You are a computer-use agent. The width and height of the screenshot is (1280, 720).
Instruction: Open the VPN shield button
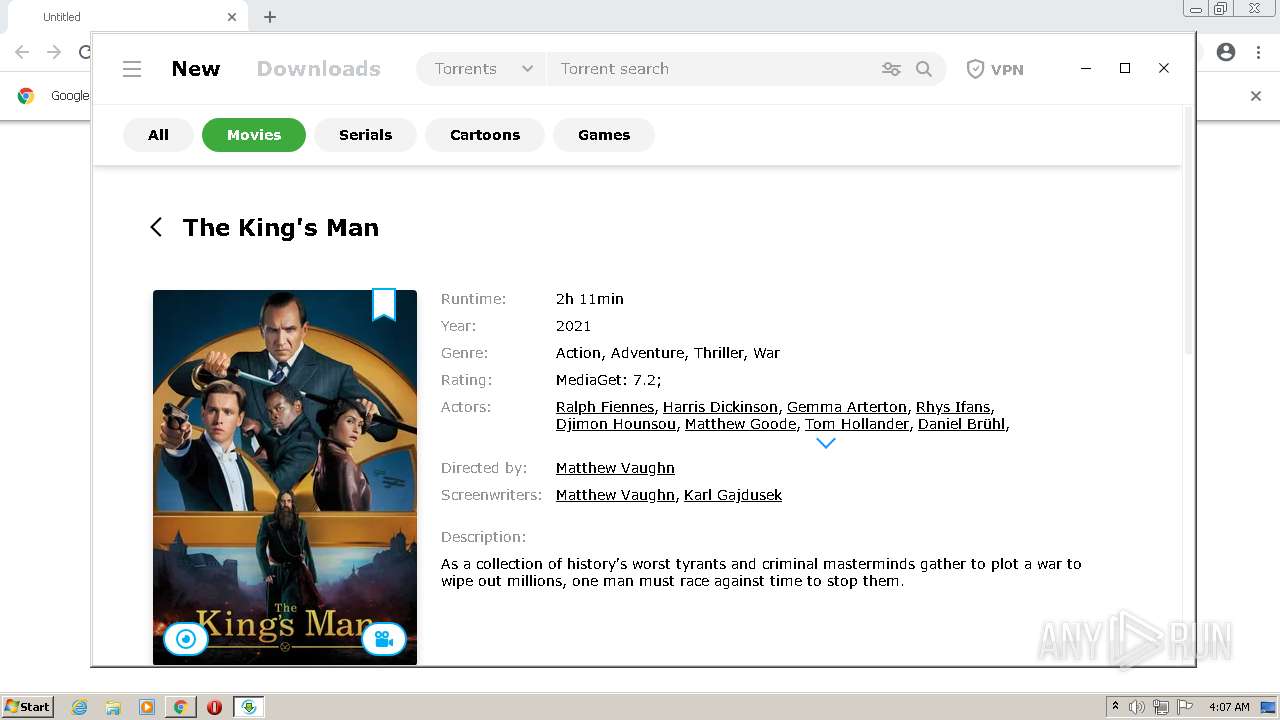(x=995, y=69)
